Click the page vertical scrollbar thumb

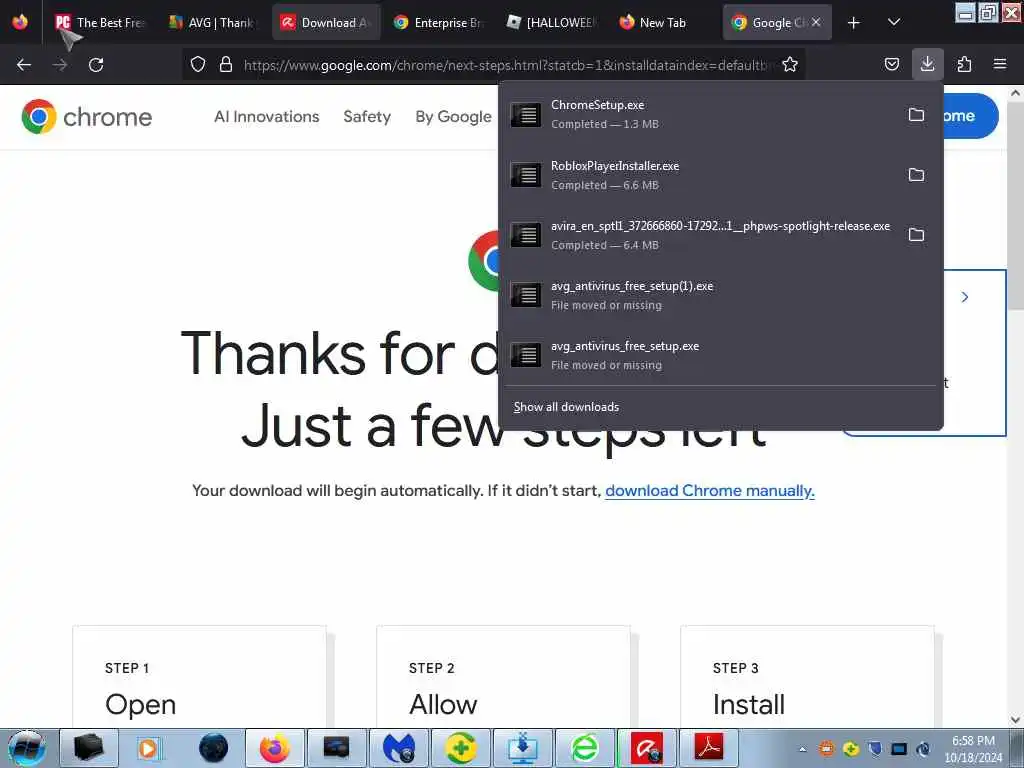1015,206
